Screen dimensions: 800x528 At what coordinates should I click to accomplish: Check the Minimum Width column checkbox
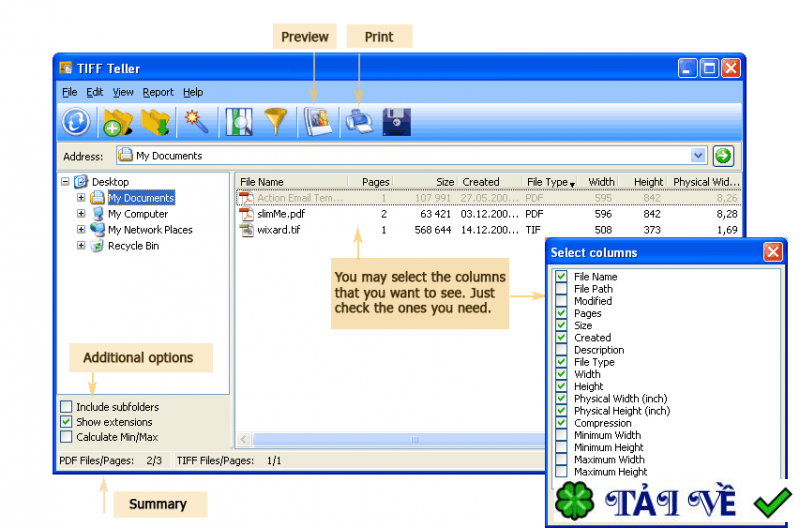click(561, 435)
